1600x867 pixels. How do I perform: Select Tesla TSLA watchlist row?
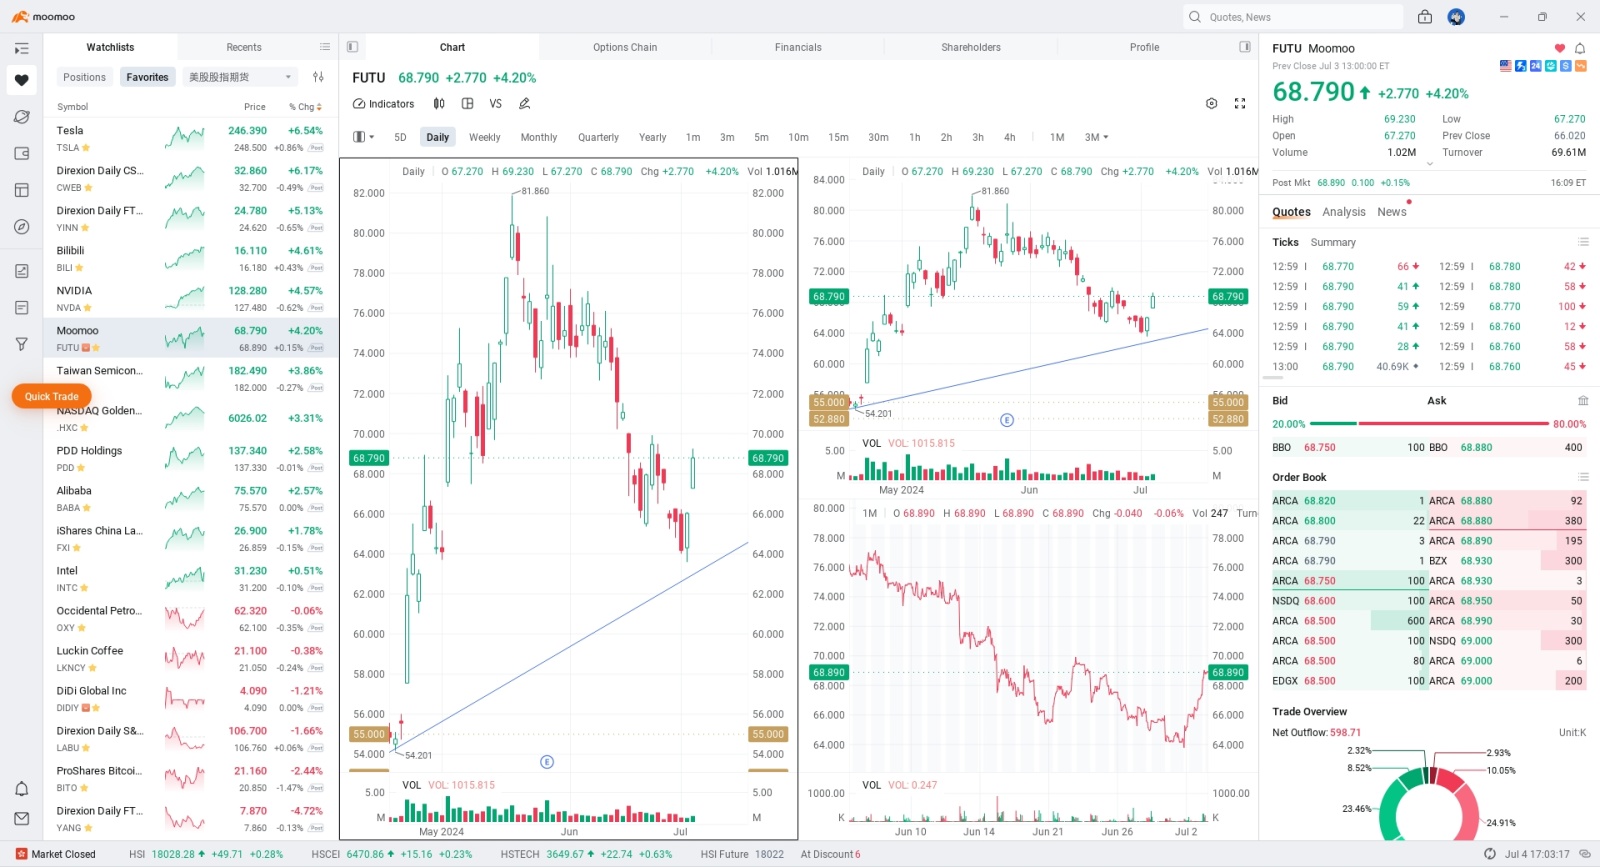(190, 138)
